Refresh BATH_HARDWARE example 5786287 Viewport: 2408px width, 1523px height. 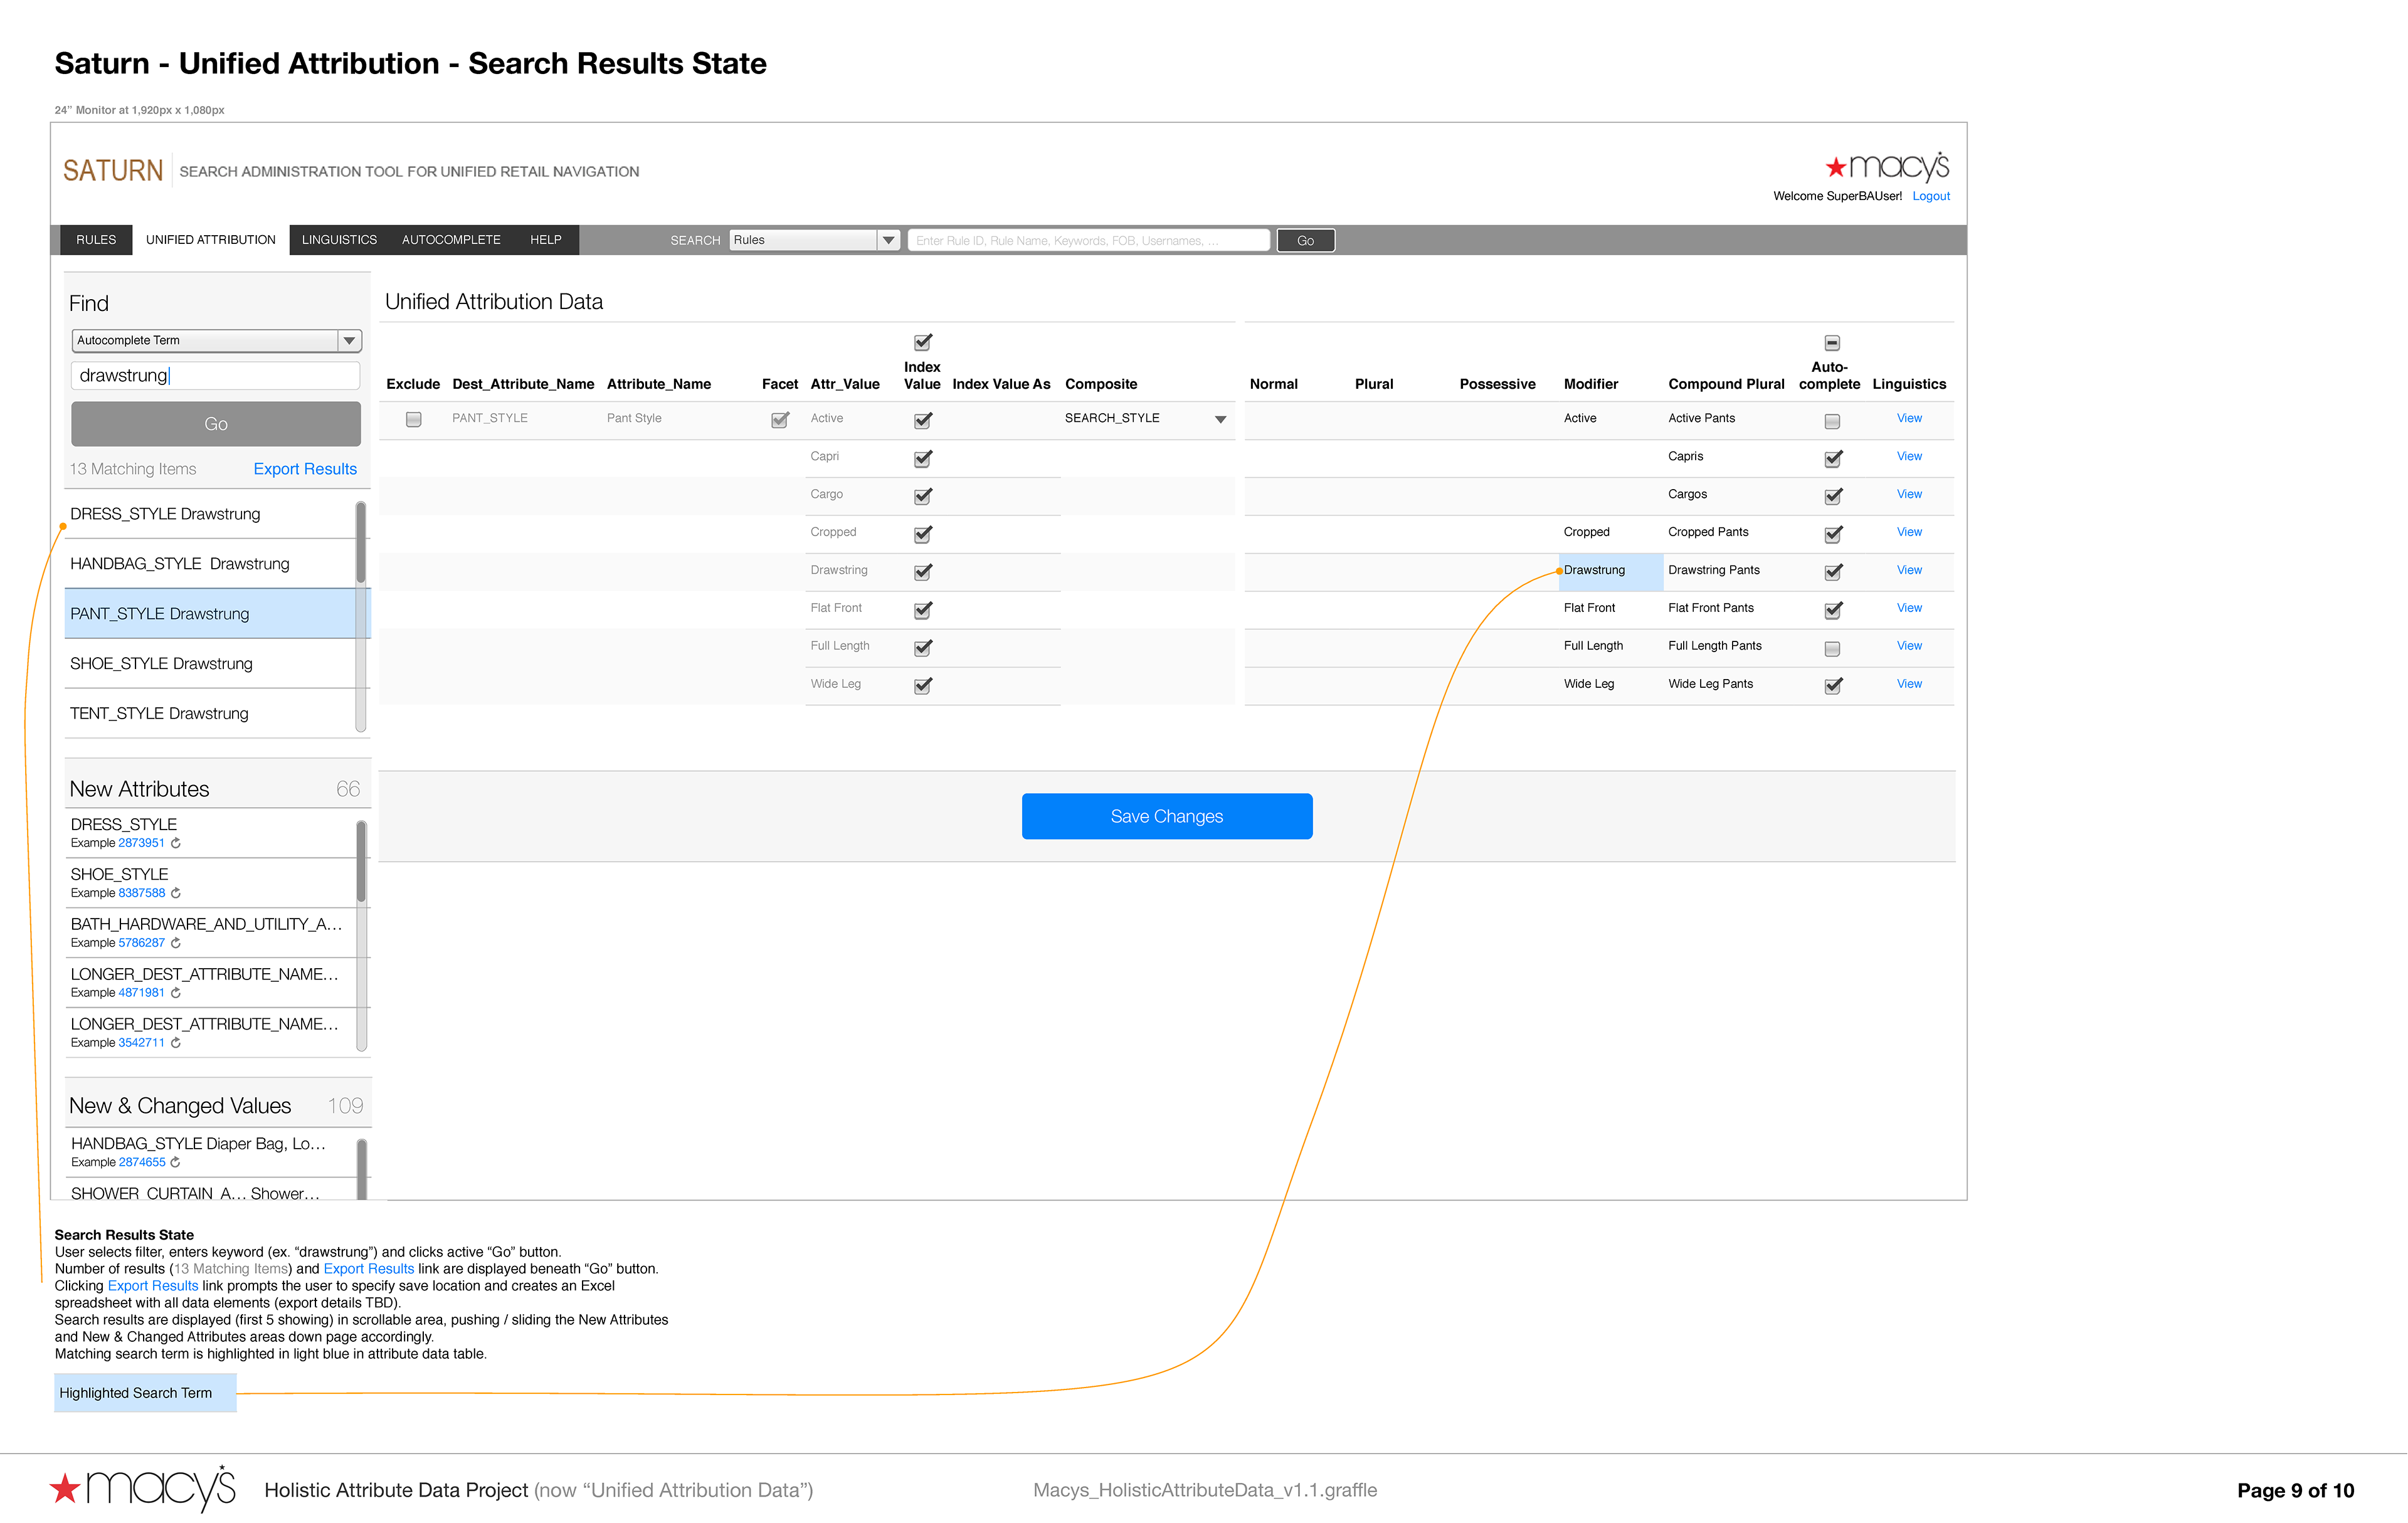pyautogui.click(x=176, y=943)
